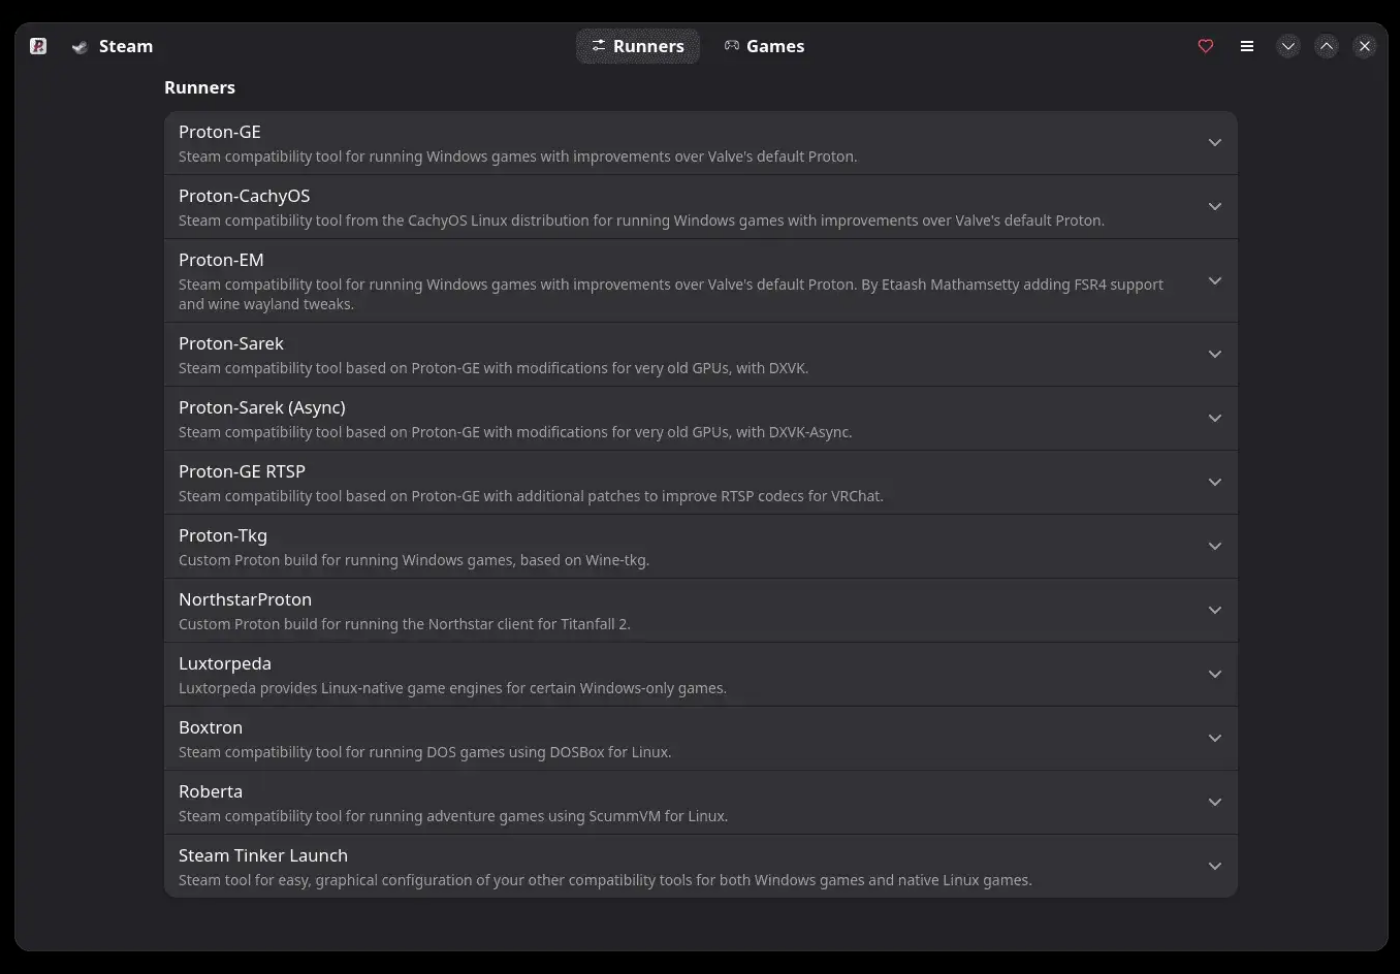Select the Proton-EM title text
This screenshot has height=974, width=1400.
[221, 260]
